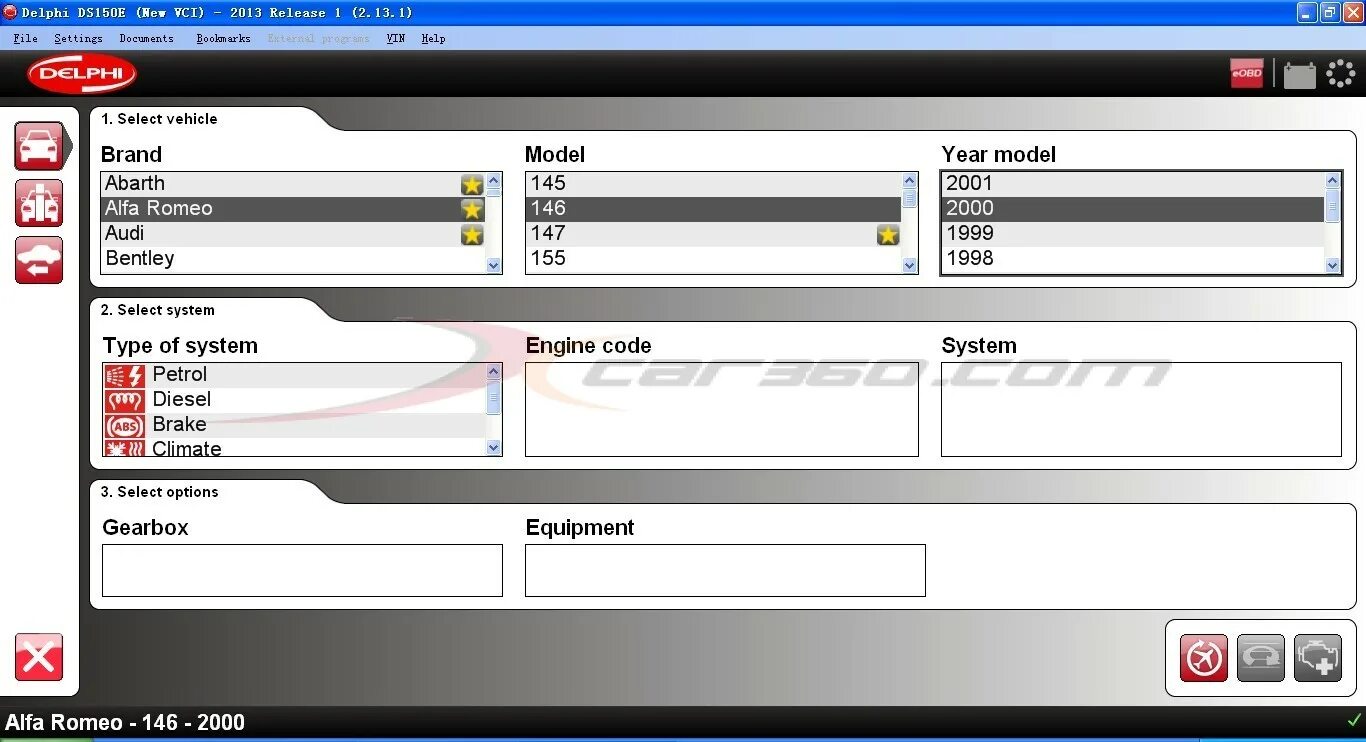Click the Gearbox list box

[x=302, y=570]
